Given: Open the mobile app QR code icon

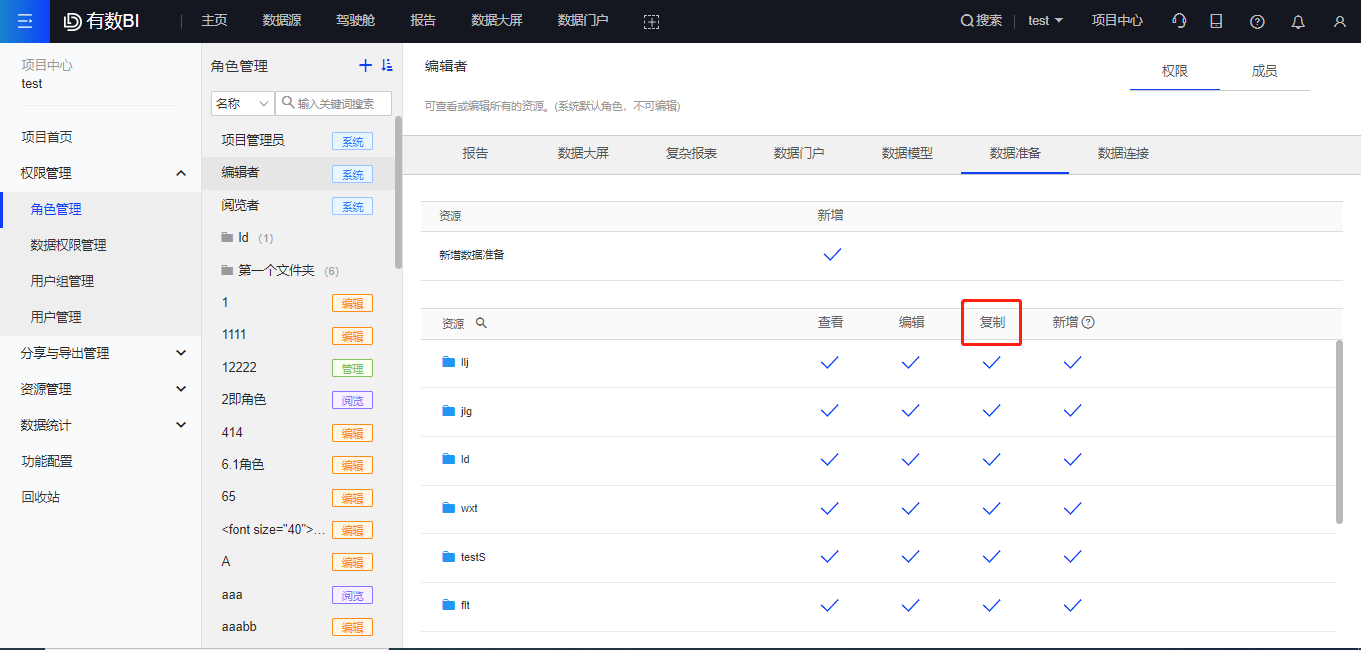Looking at the screenshot, I should 1216,20.
